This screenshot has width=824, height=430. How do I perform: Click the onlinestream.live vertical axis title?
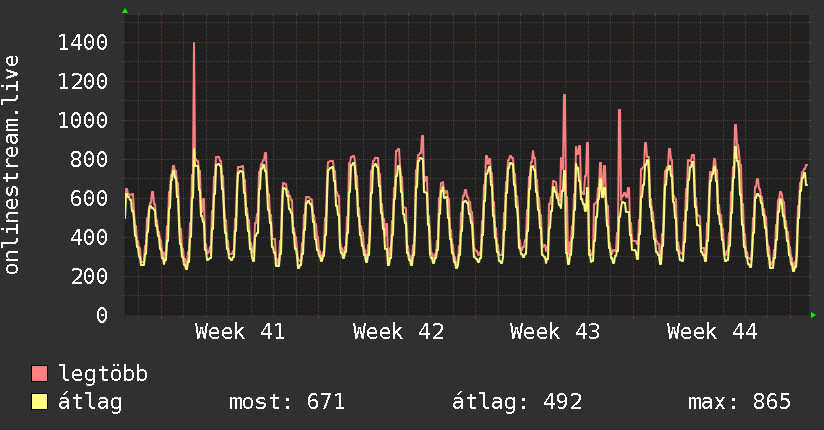[x=12, y=165]
